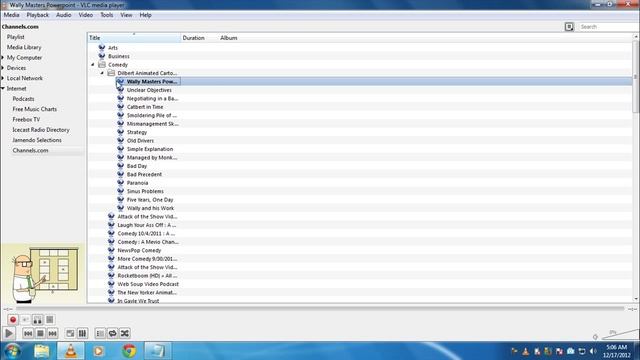Open the Media menu

[11, 15]
